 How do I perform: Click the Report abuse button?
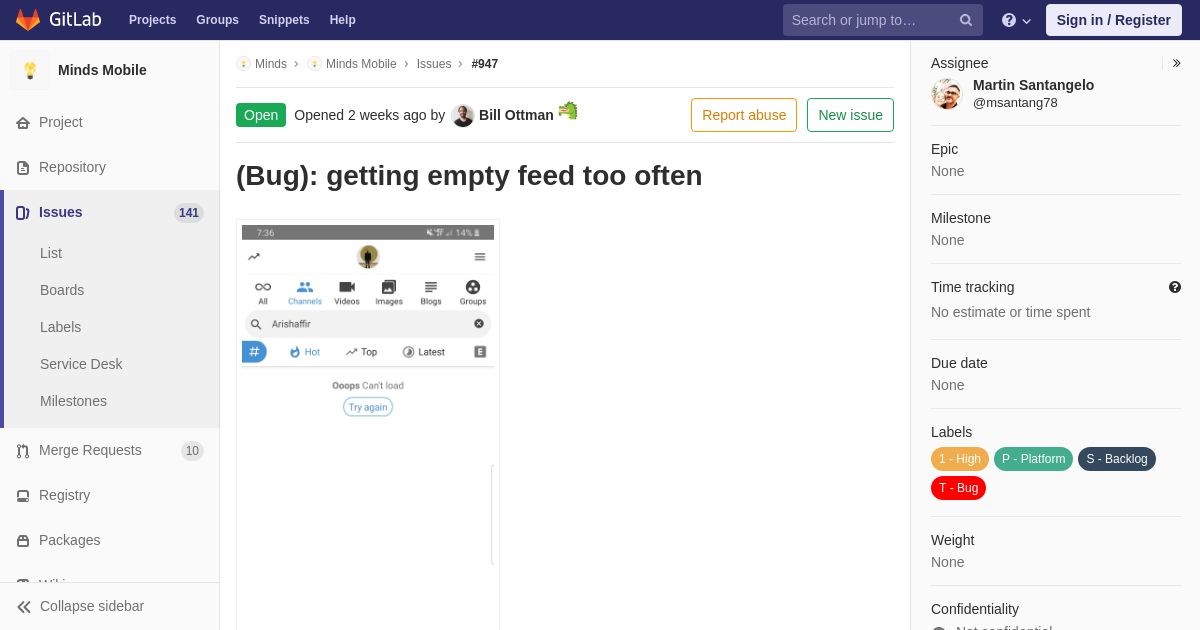coord(744,115)
